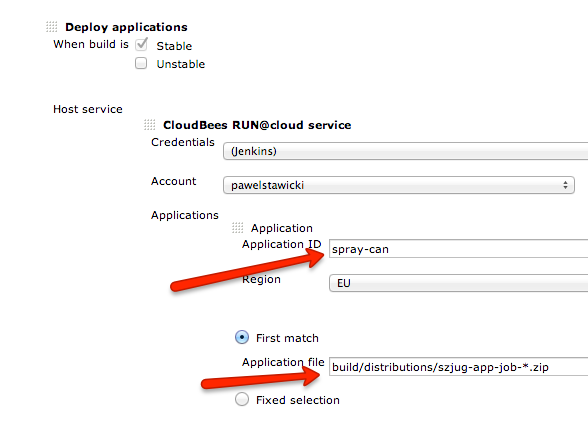This screenshot has width=588, height=432.
Task: Choose the Fixed selection radio button
Action: click(x=242, y=399)
